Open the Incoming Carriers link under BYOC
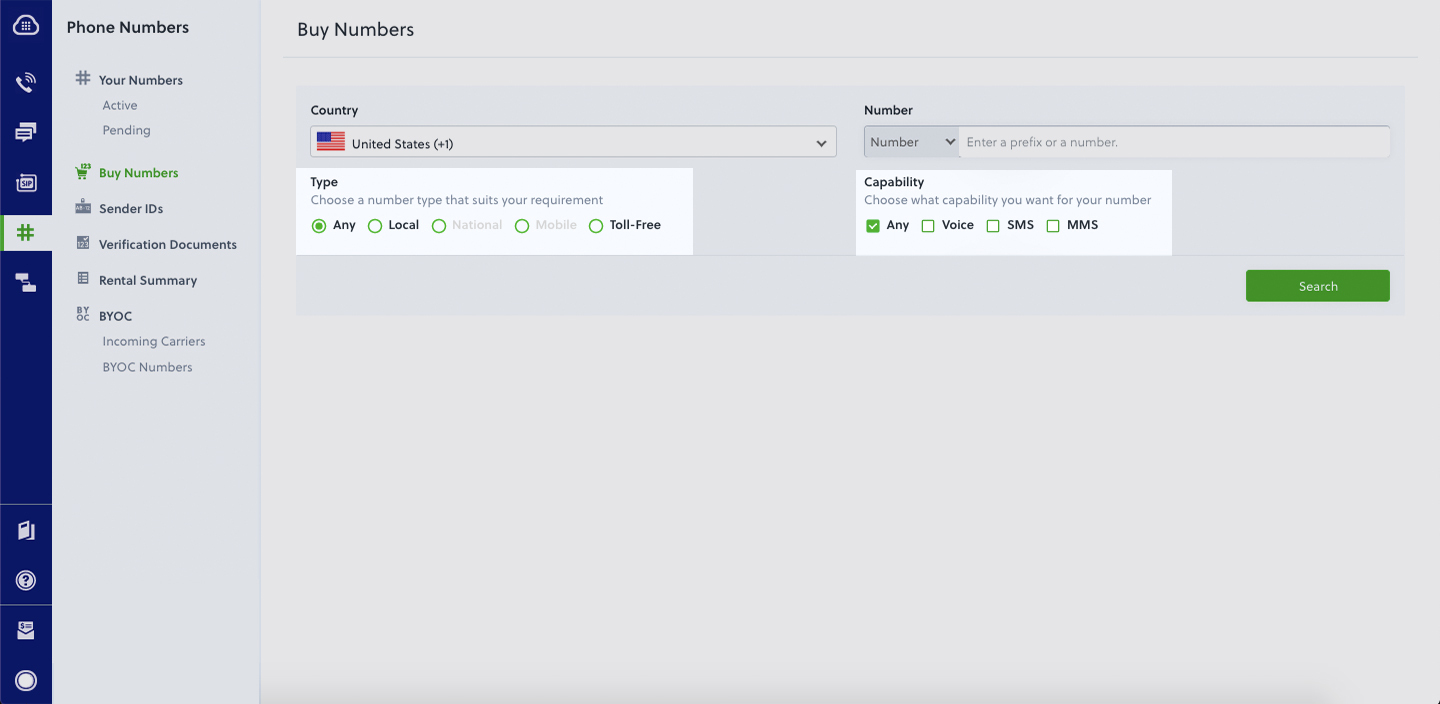This screenshot has width=1440, height=704. pos(153,342)
